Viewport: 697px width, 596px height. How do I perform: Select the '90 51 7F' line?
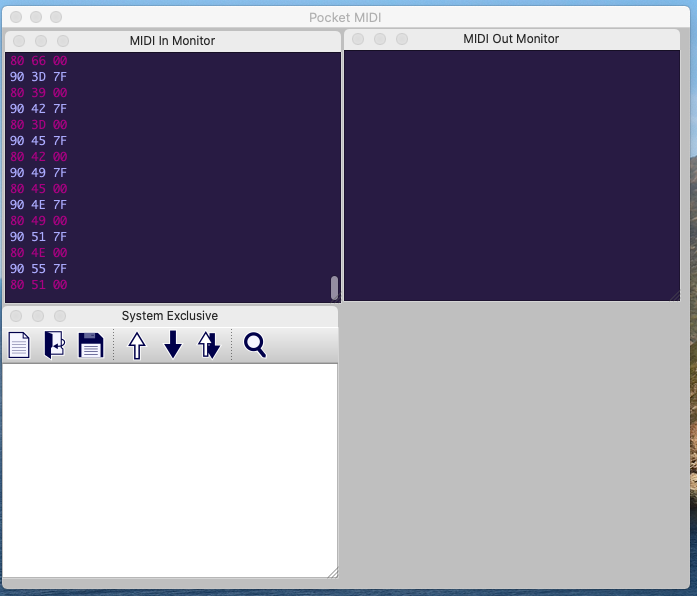pos(39,237)
